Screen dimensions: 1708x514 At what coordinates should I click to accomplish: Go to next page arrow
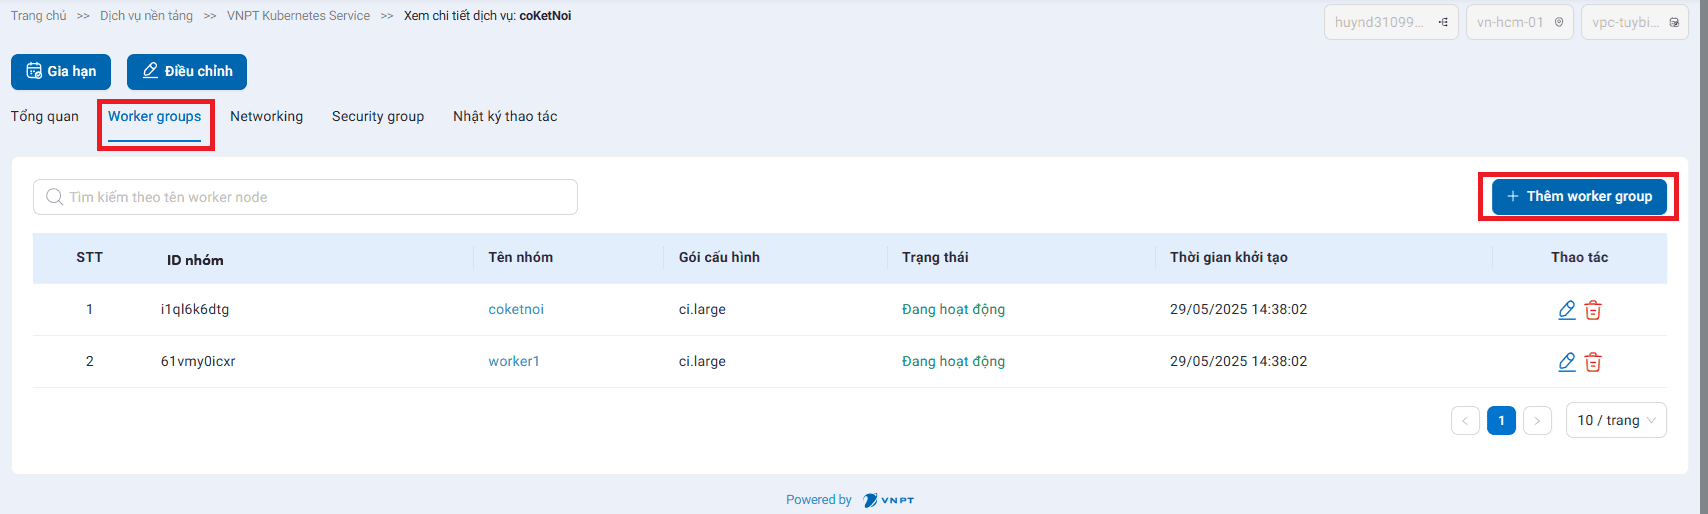pos(1537,421)
